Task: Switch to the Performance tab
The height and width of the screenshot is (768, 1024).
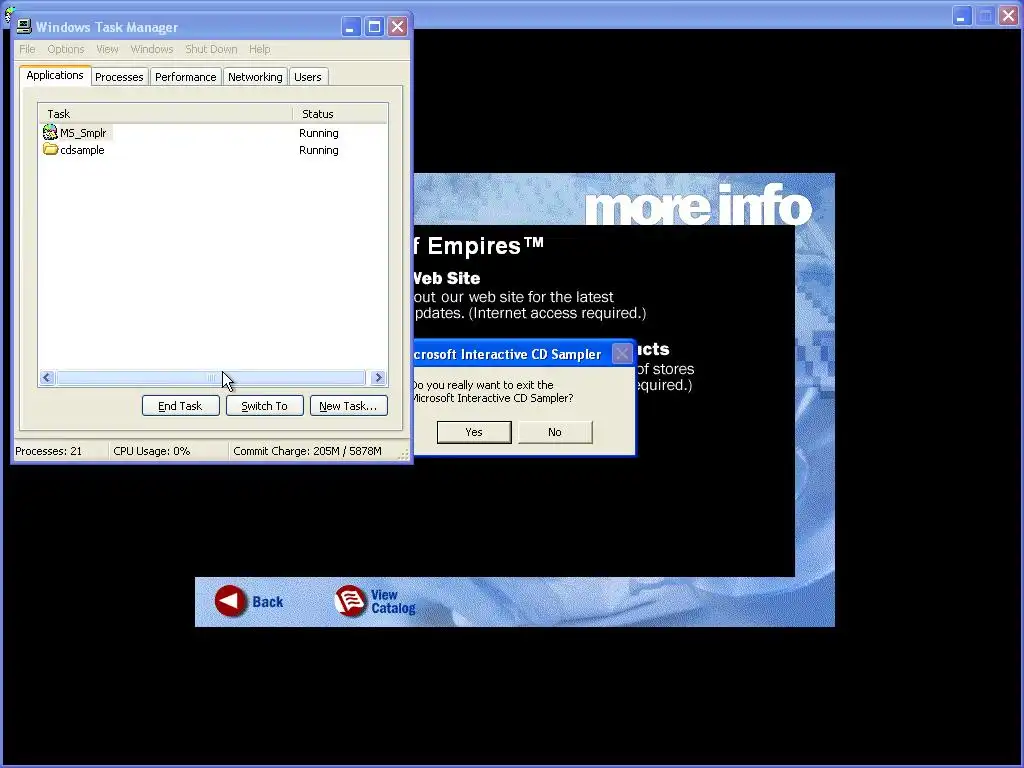Action: click(x=185, y=77)
